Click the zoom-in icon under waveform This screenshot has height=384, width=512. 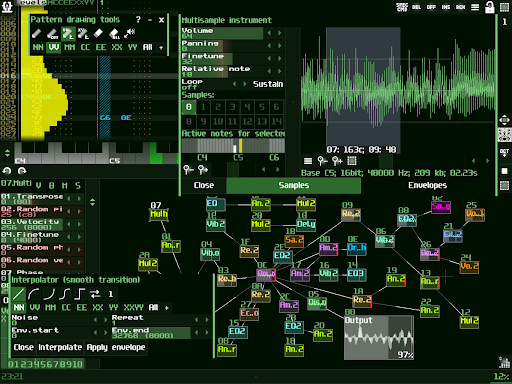[x=337, y=161]
